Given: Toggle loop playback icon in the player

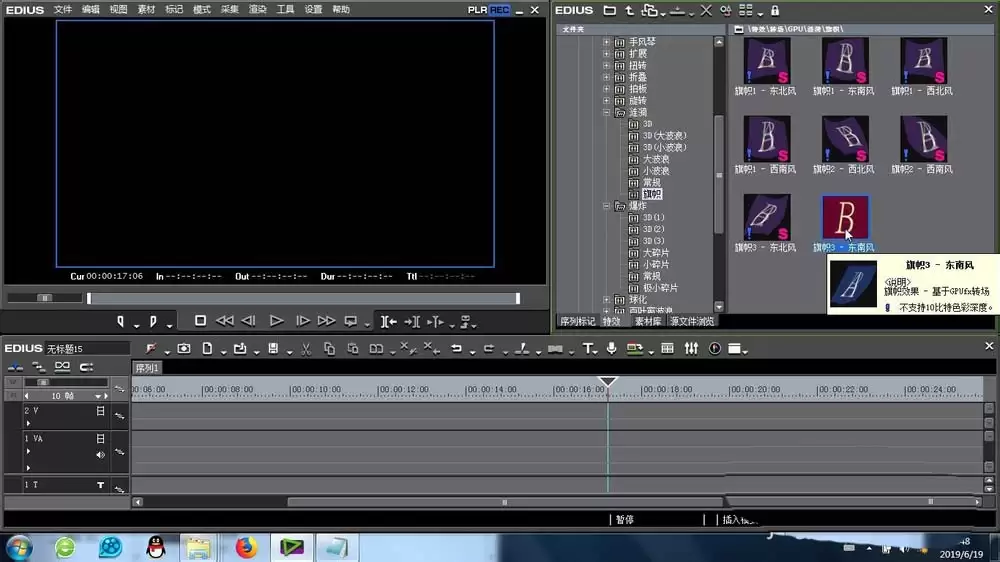Looking at the screenshot, I should [x=351, y=321].
